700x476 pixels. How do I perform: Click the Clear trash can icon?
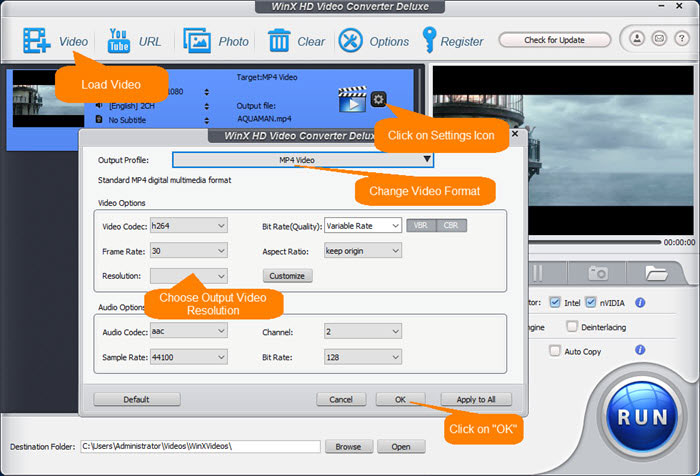[279, 41]
